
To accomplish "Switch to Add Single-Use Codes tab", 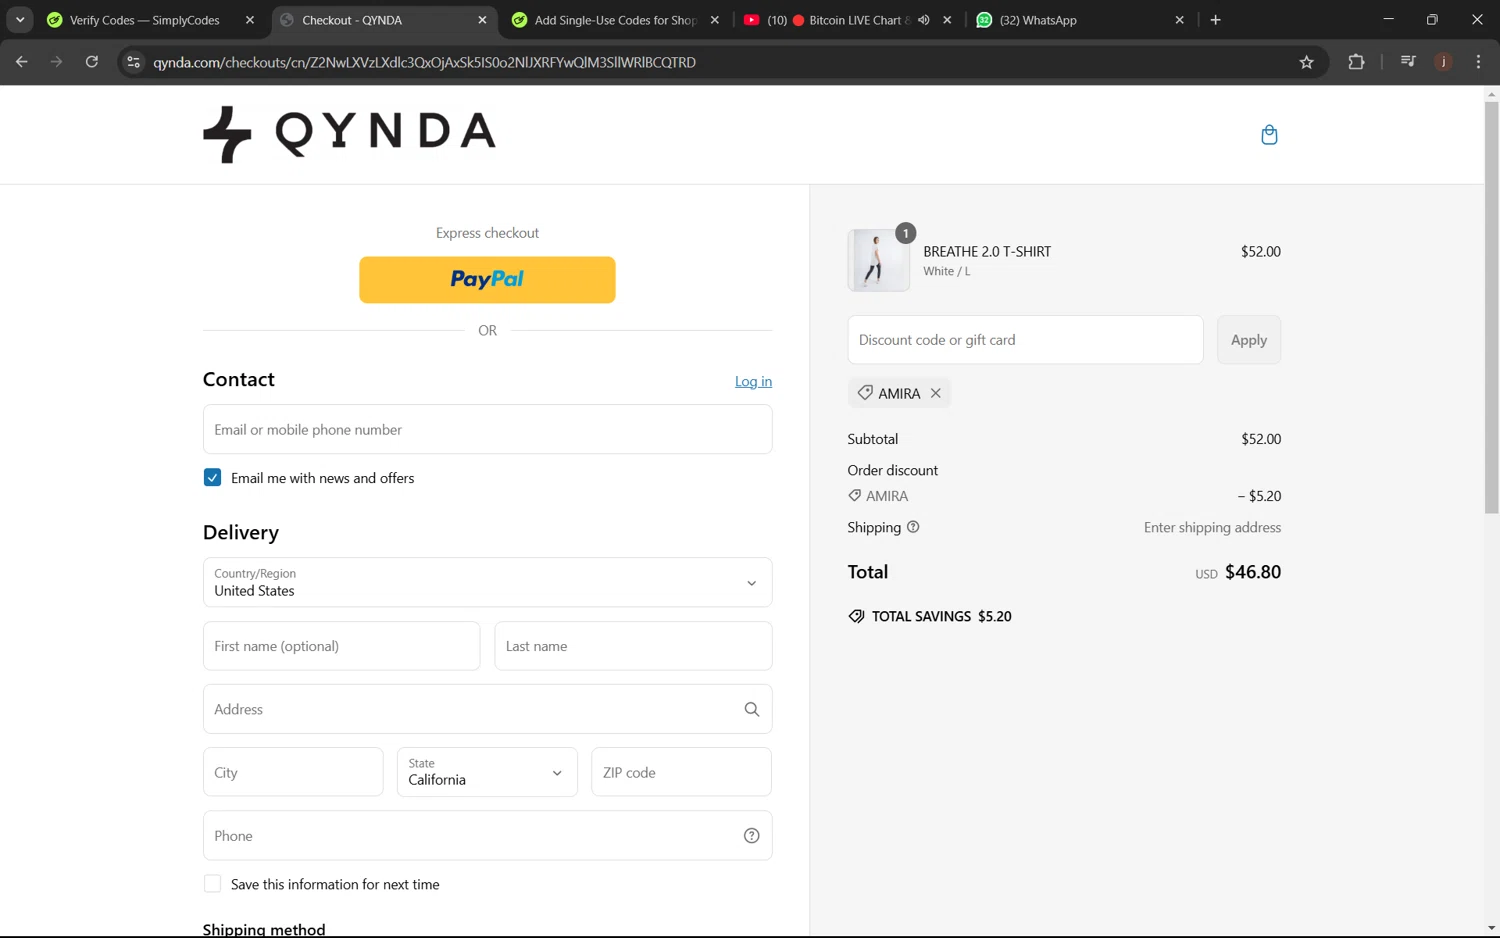I will (x=615, y=20).
